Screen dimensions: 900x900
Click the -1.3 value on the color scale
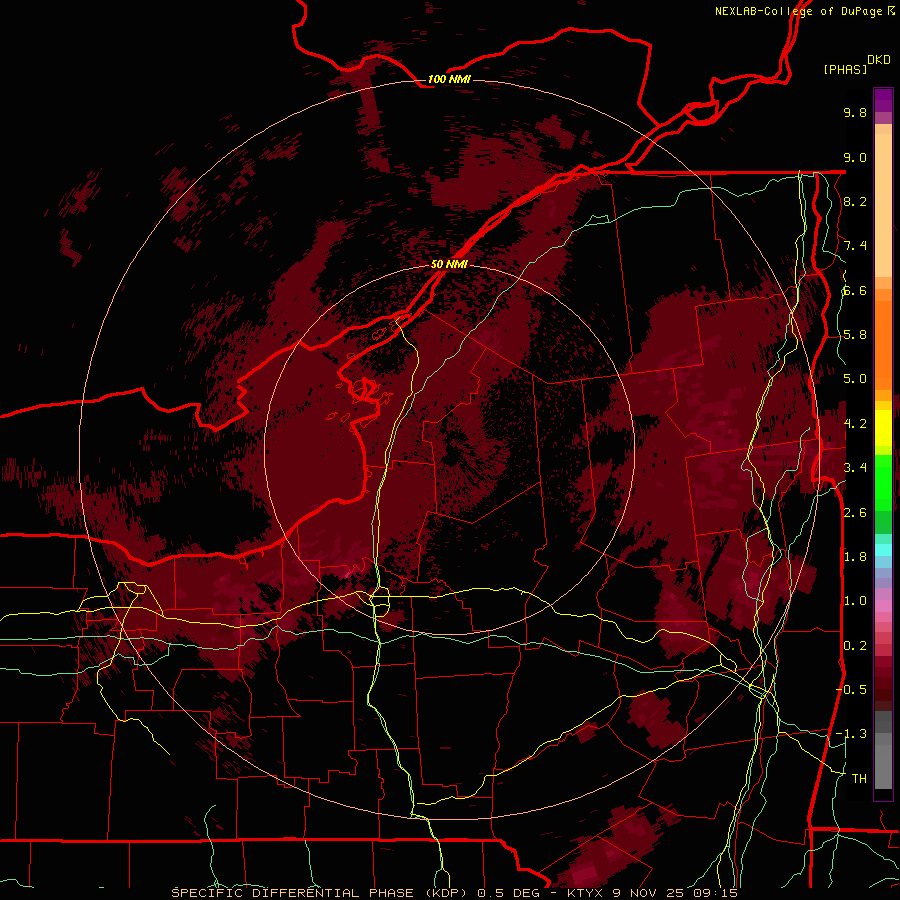coord(851,734)
